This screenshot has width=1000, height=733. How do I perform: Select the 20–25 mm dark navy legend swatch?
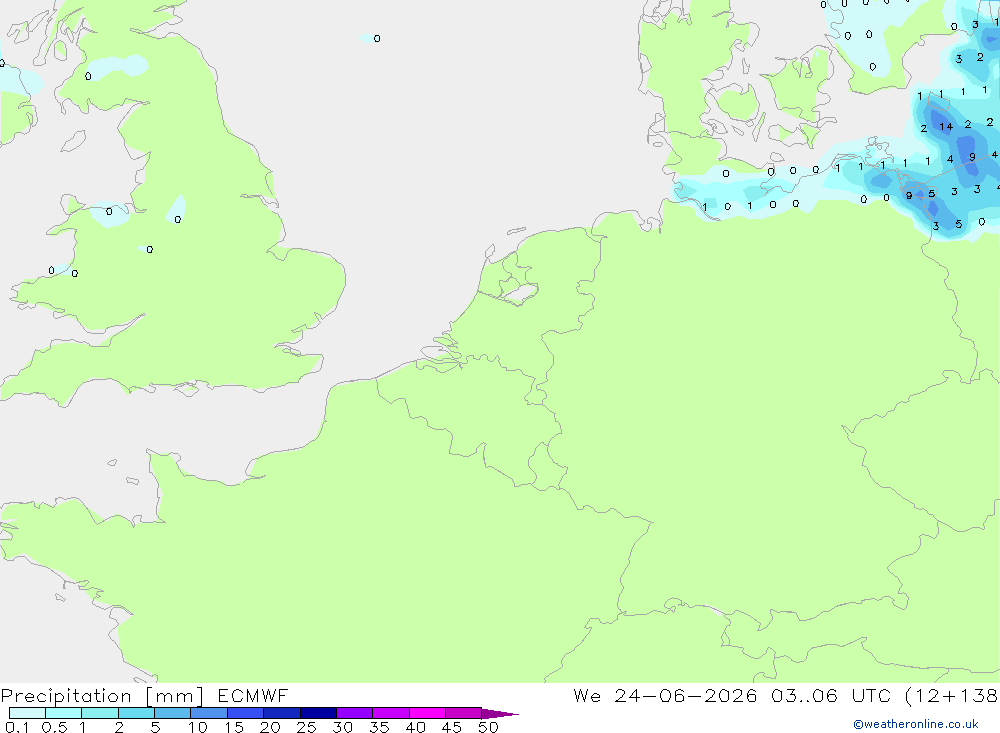[281, 713]
